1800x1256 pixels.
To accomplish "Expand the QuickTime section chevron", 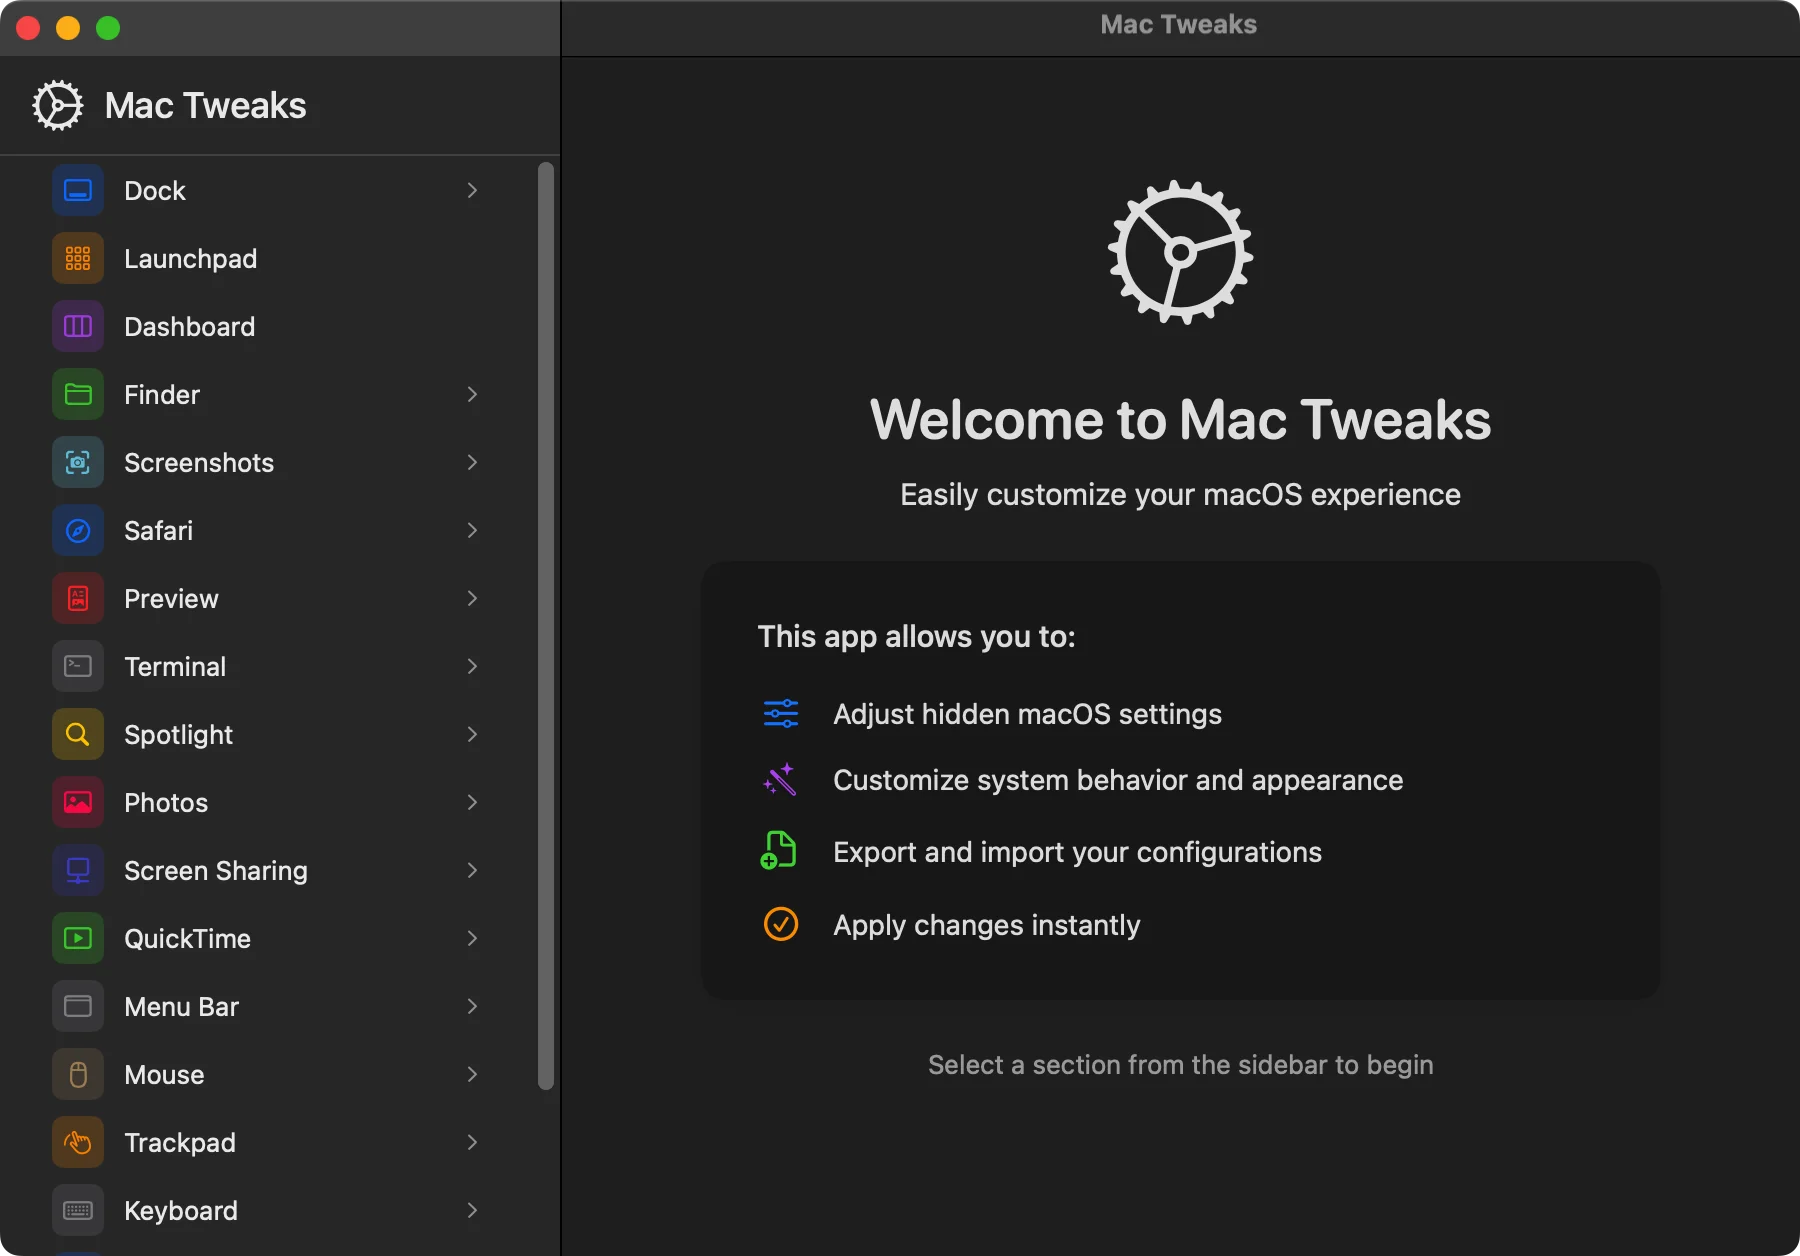I will pyautogui.click(x=472, y=938).
